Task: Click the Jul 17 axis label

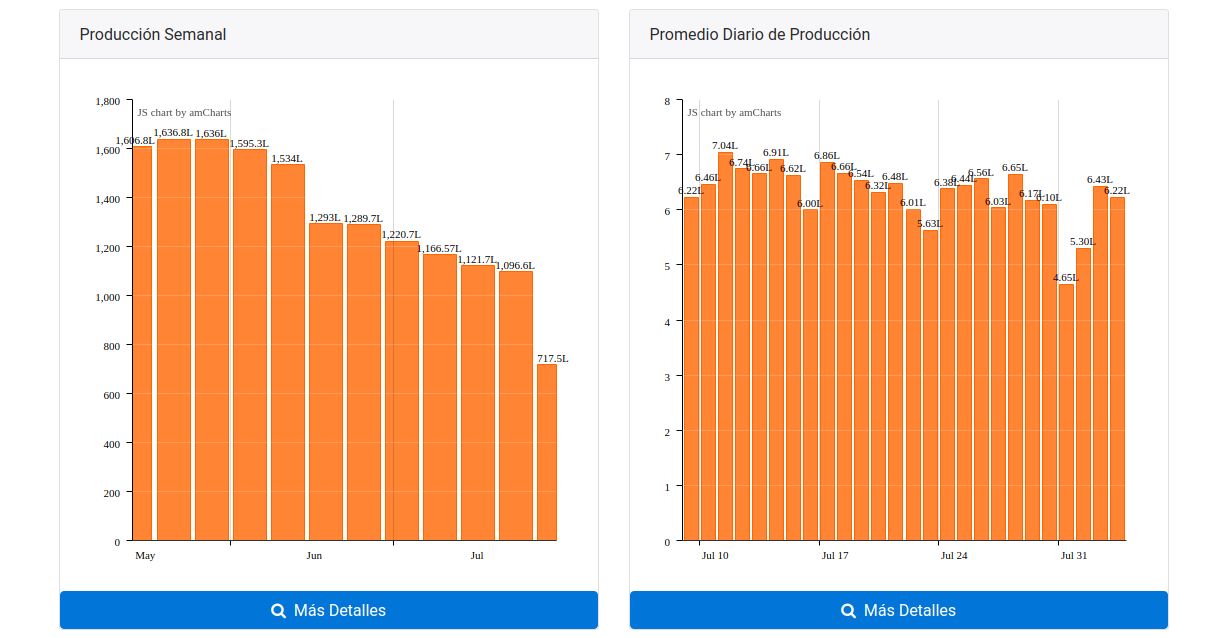Action: (x=835, y=555)
